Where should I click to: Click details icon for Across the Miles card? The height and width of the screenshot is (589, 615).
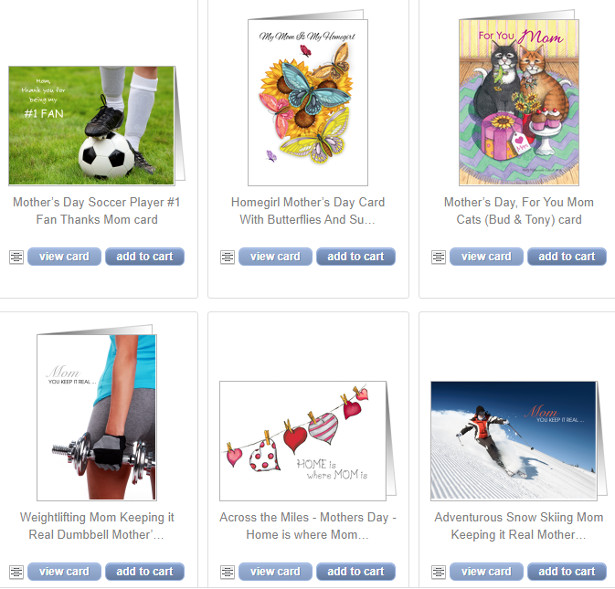227,572
